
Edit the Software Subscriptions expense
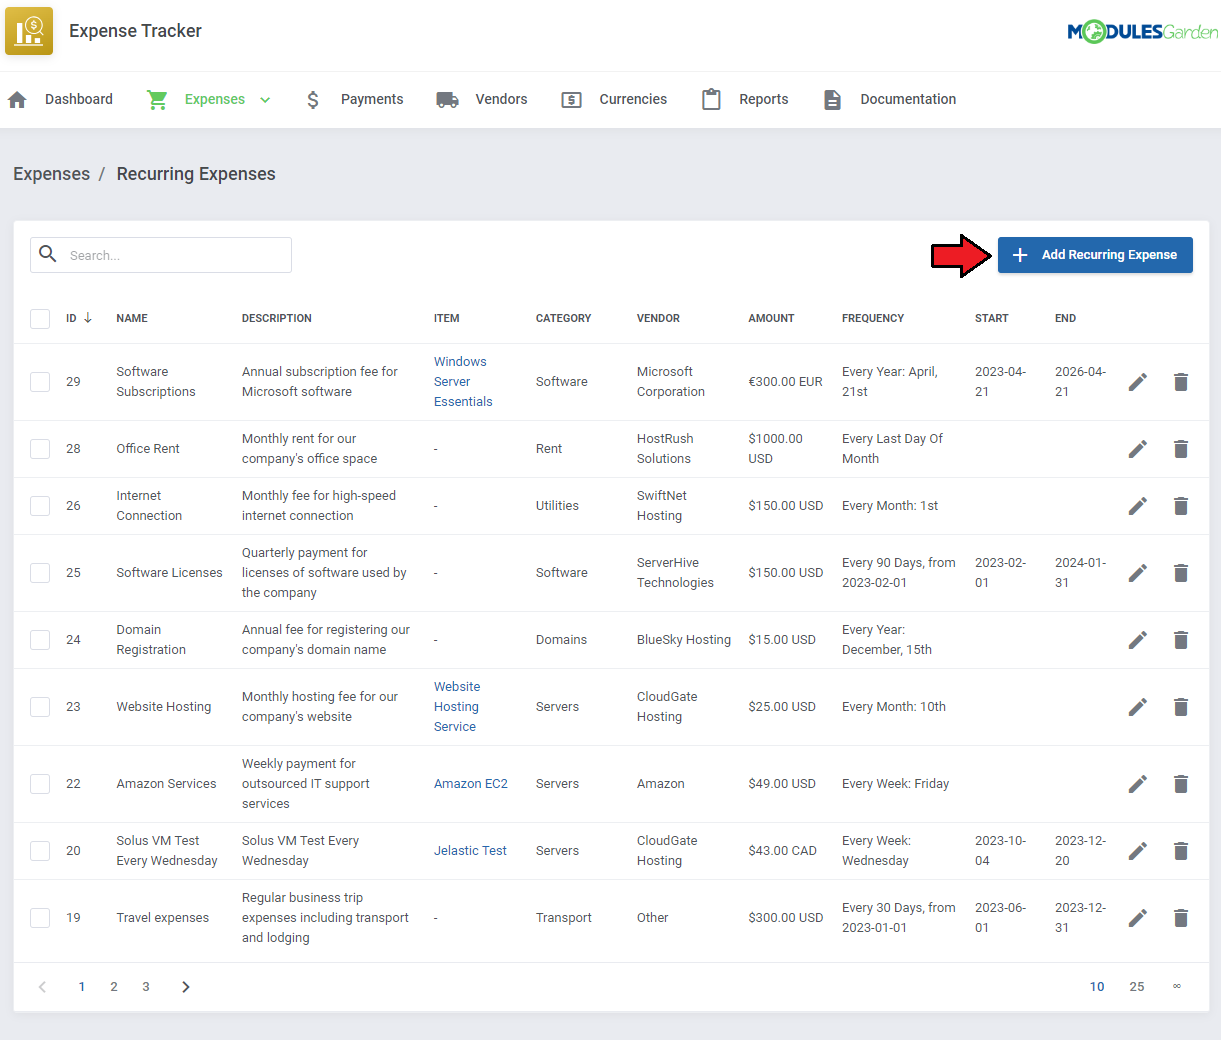[1138, 382]
